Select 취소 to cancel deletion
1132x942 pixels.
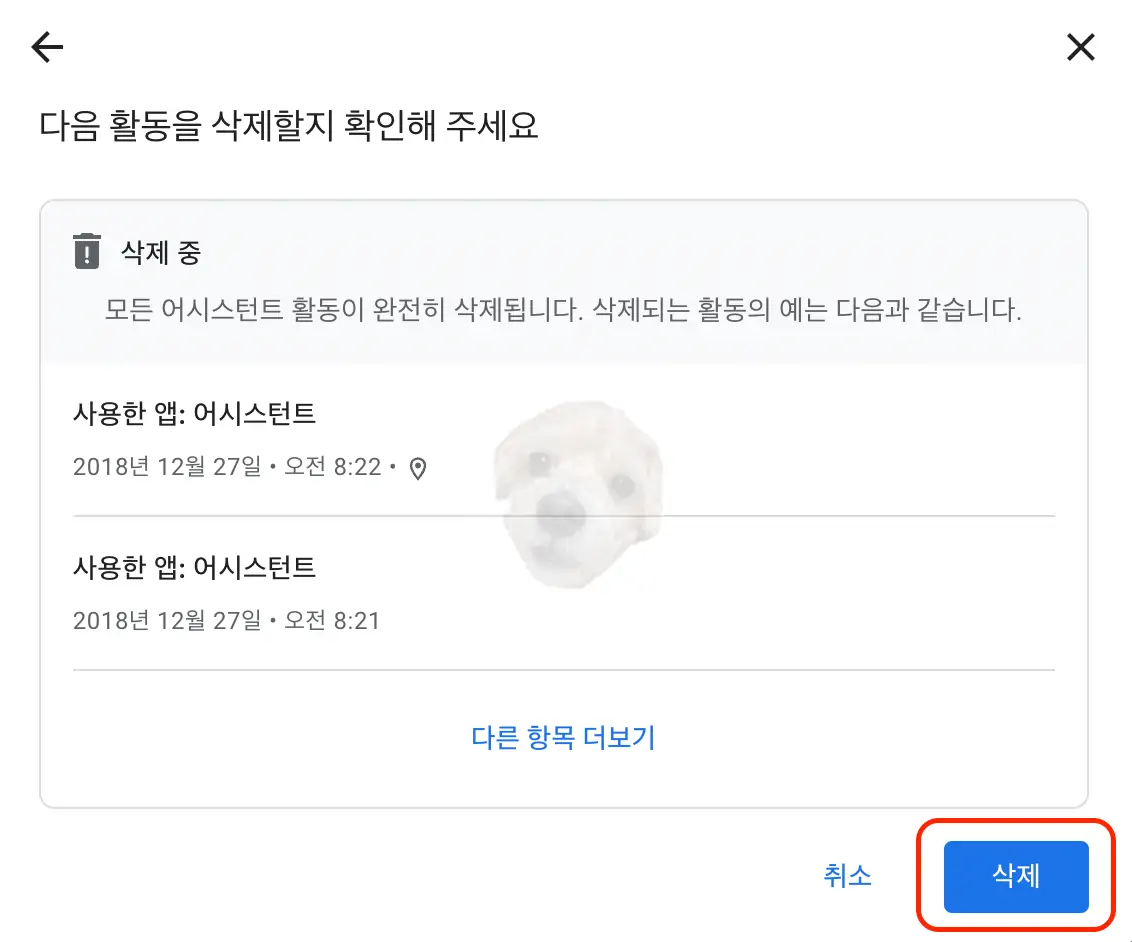coord(847,876)
